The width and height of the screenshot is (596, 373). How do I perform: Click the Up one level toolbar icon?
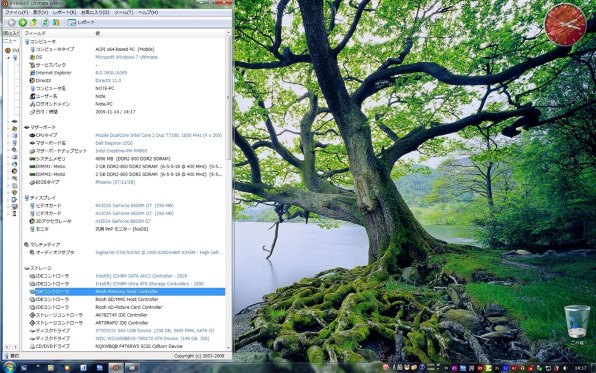33,23
